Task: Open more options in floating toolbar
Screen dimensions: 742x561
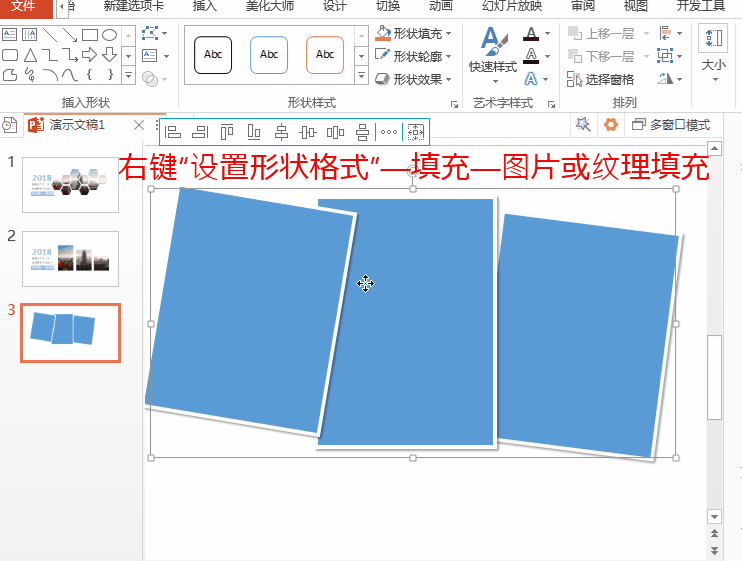Action: click(389, 132)
